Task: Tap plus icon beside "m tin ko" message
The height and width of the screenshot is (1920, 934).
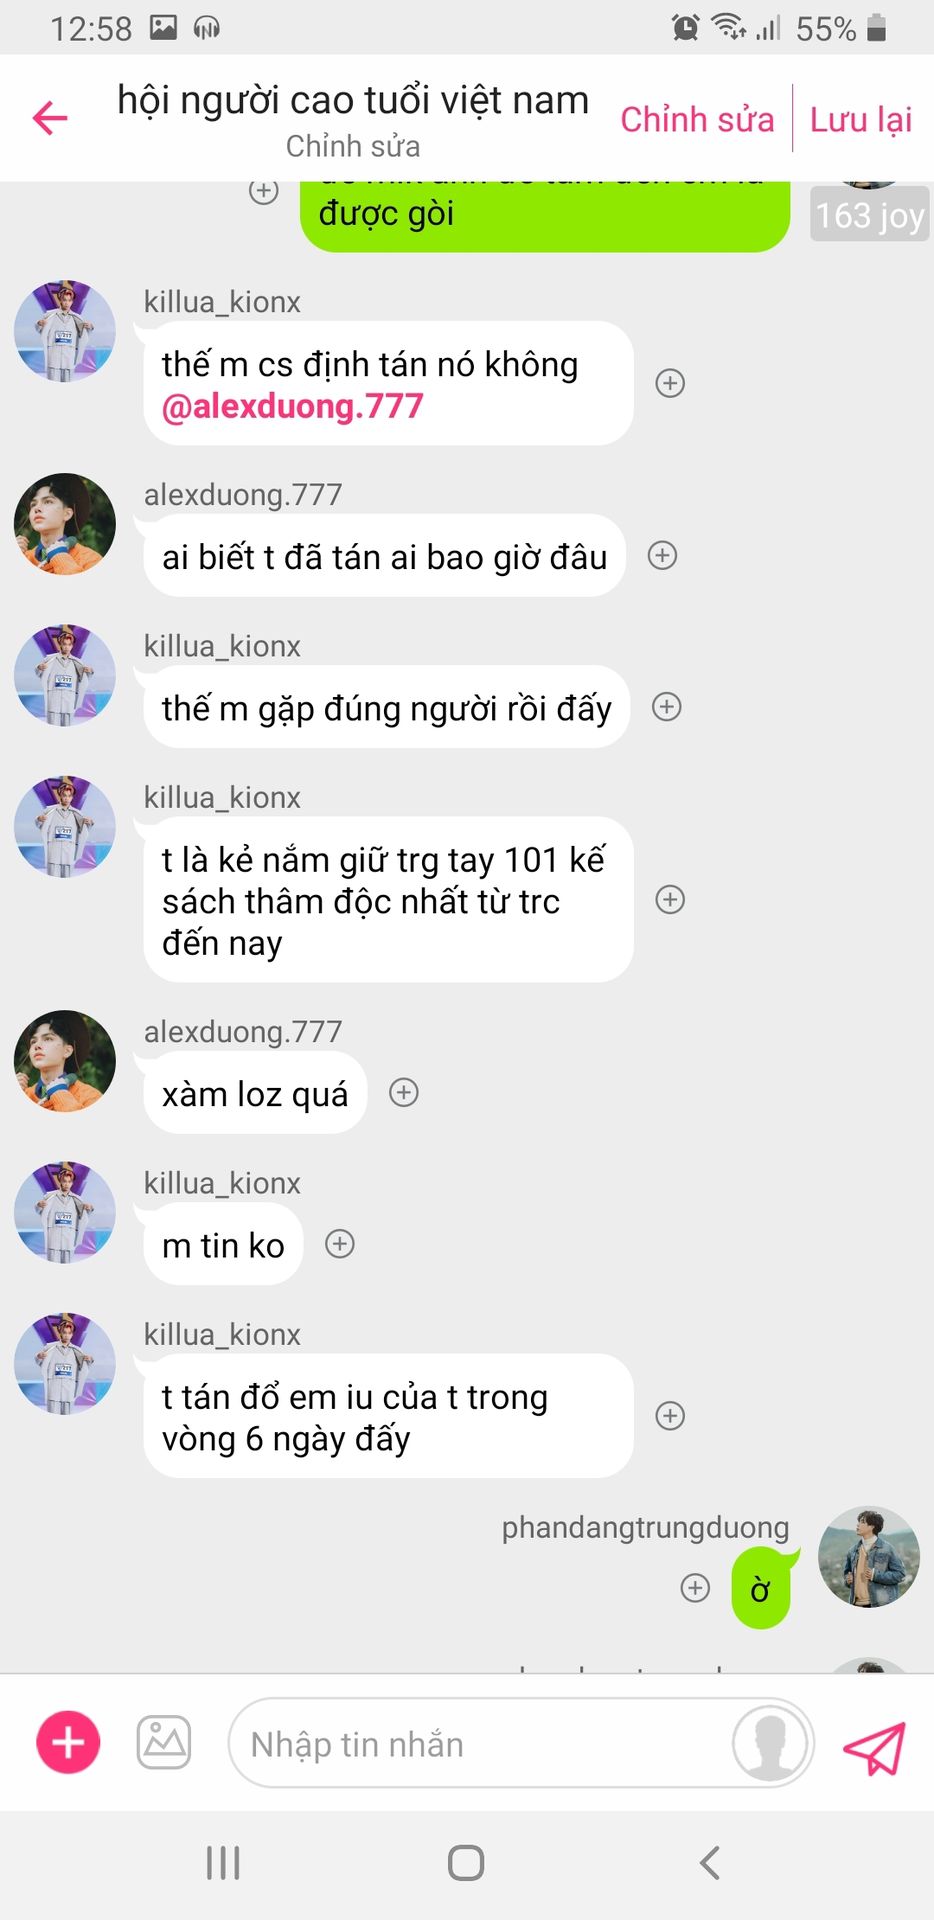Action: 340,1244
